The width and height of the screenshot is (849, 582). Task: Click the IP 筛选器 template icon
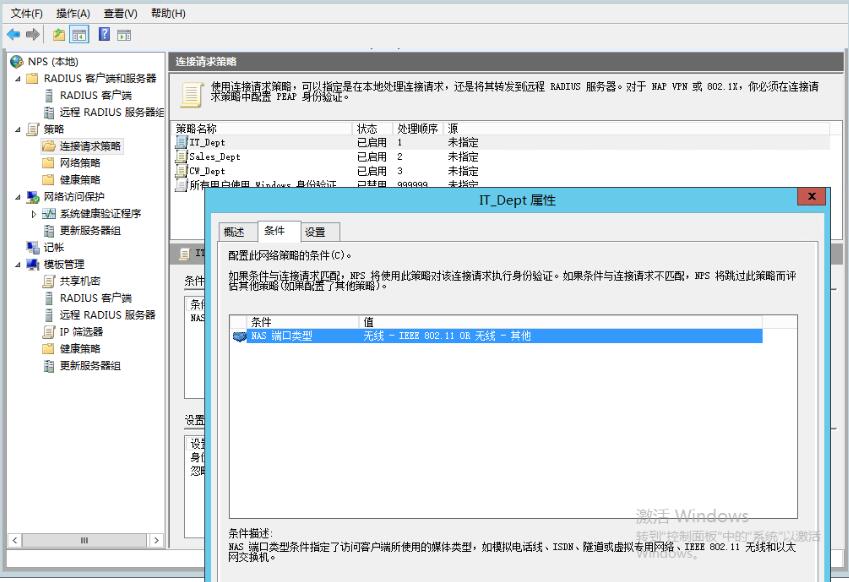pos(49,332)
